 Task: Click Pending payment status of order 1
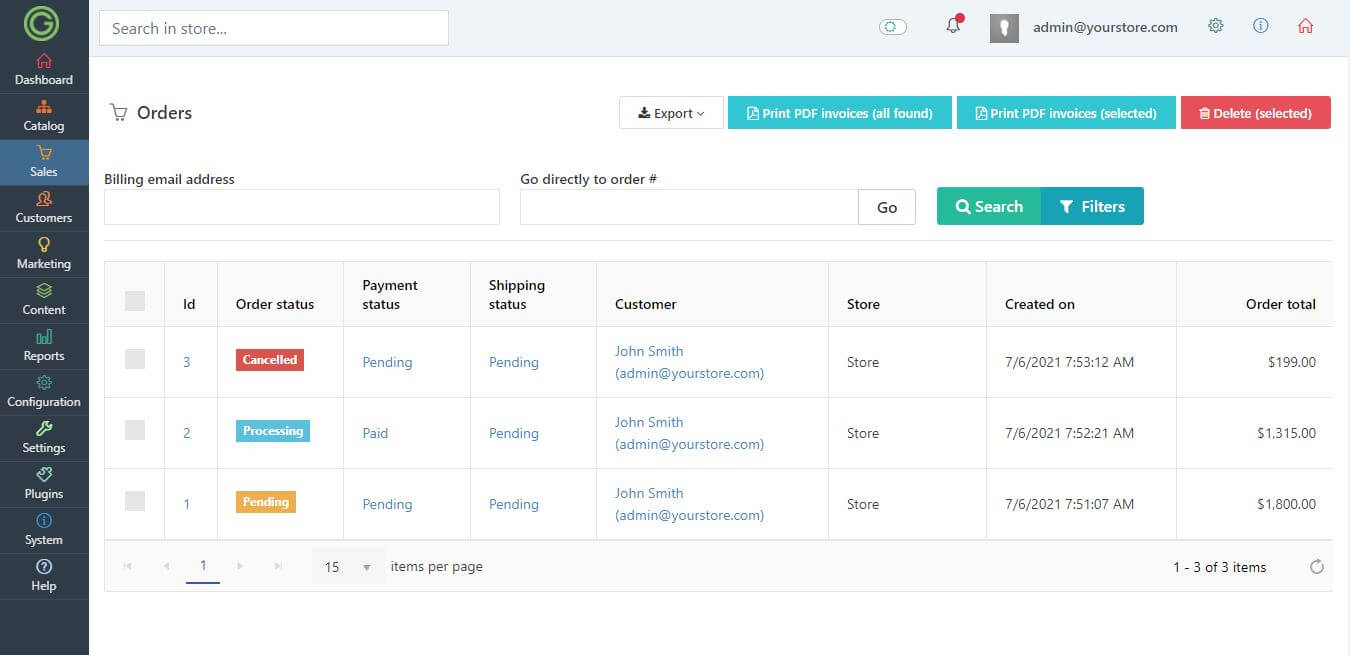point(387,504)
